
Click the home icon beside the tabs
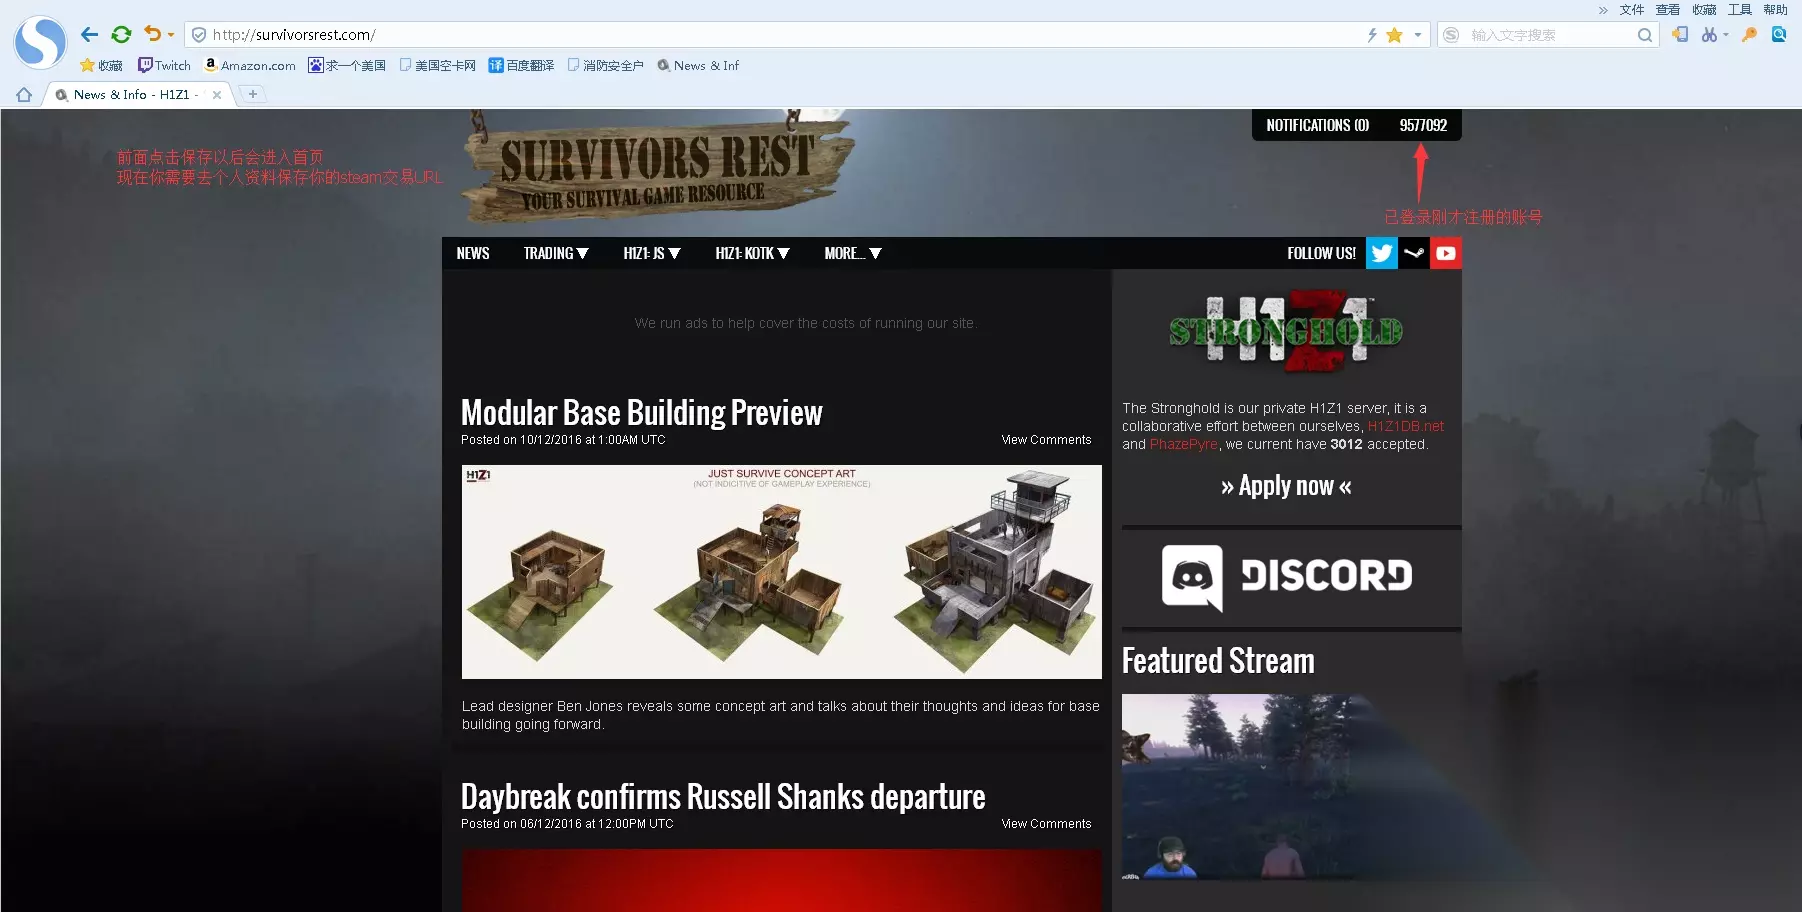point(24,95)
